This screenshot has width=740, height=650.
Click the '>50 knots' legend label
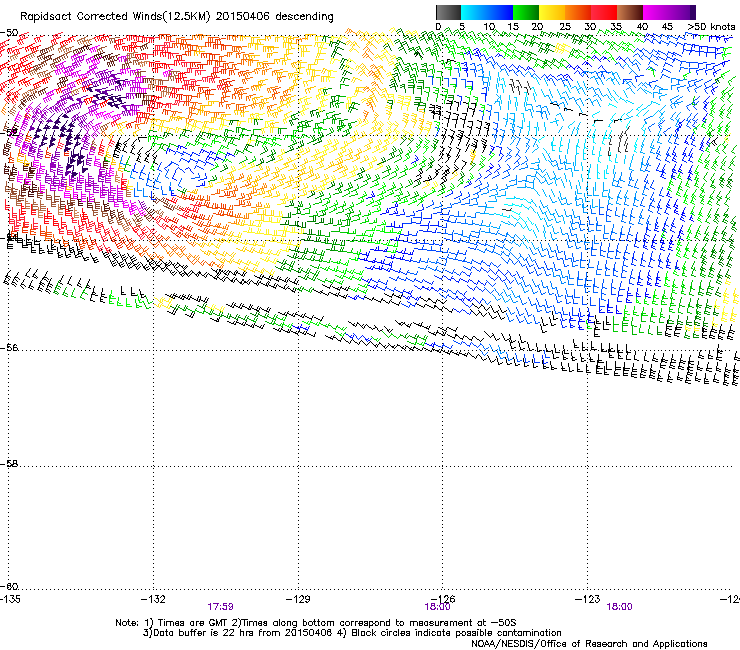pyautogui.click(x=711, y=27)
